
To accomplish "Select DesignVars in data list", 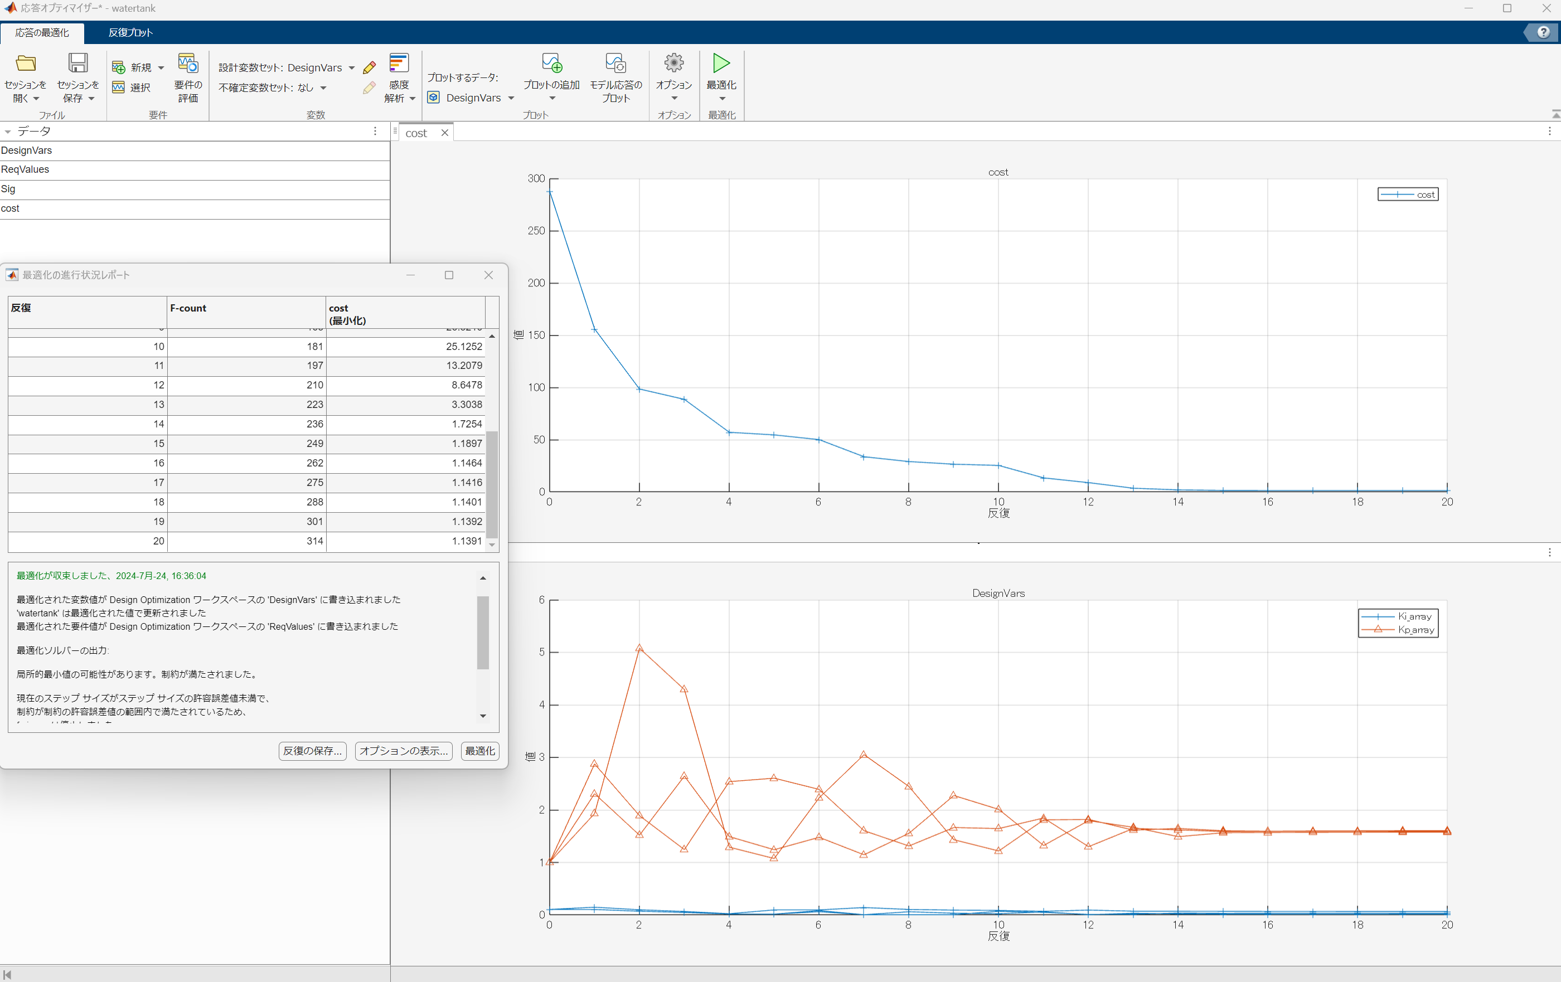I will 195,150.
